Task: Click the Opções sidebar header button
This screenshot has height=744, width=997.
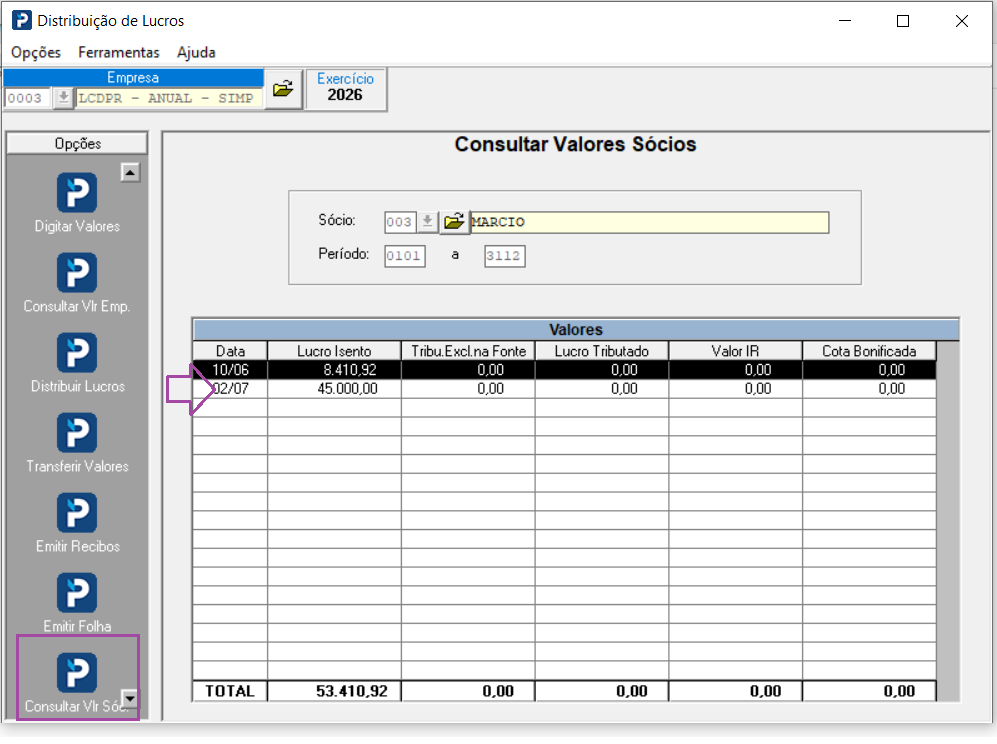Action: point(77,144)
